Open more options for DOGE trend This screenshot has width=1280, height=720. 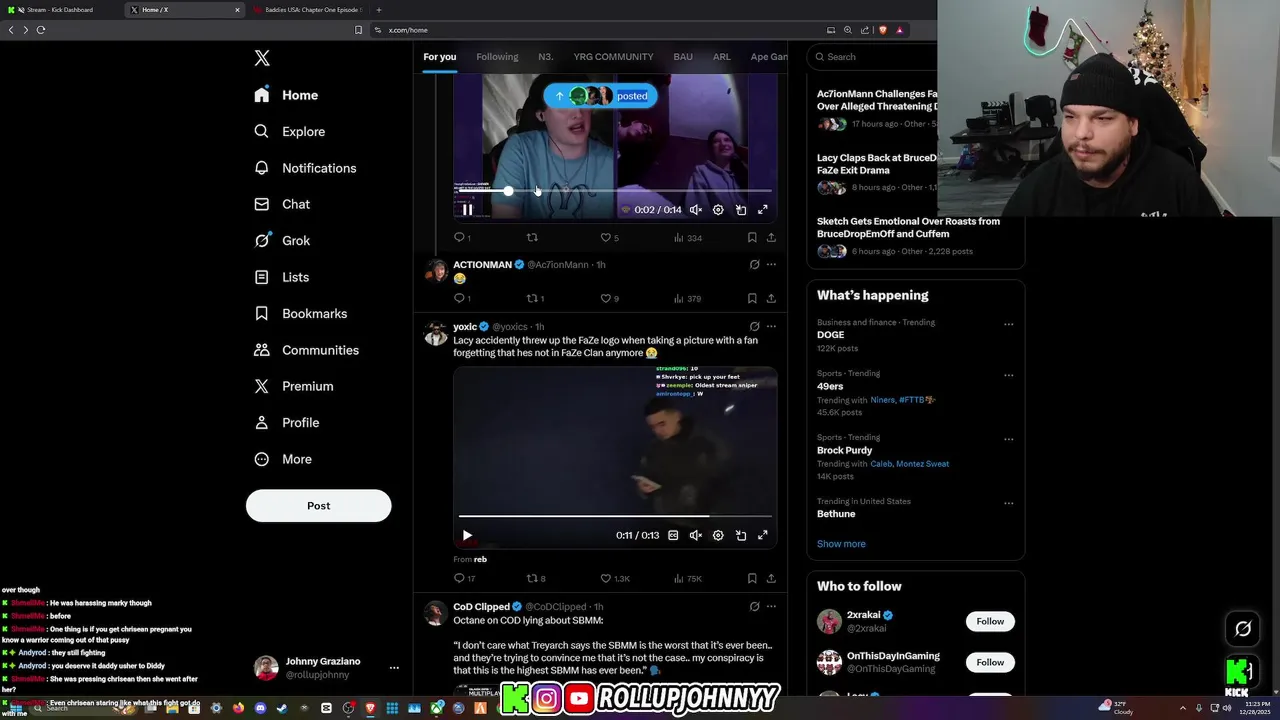pos(1008,324)
